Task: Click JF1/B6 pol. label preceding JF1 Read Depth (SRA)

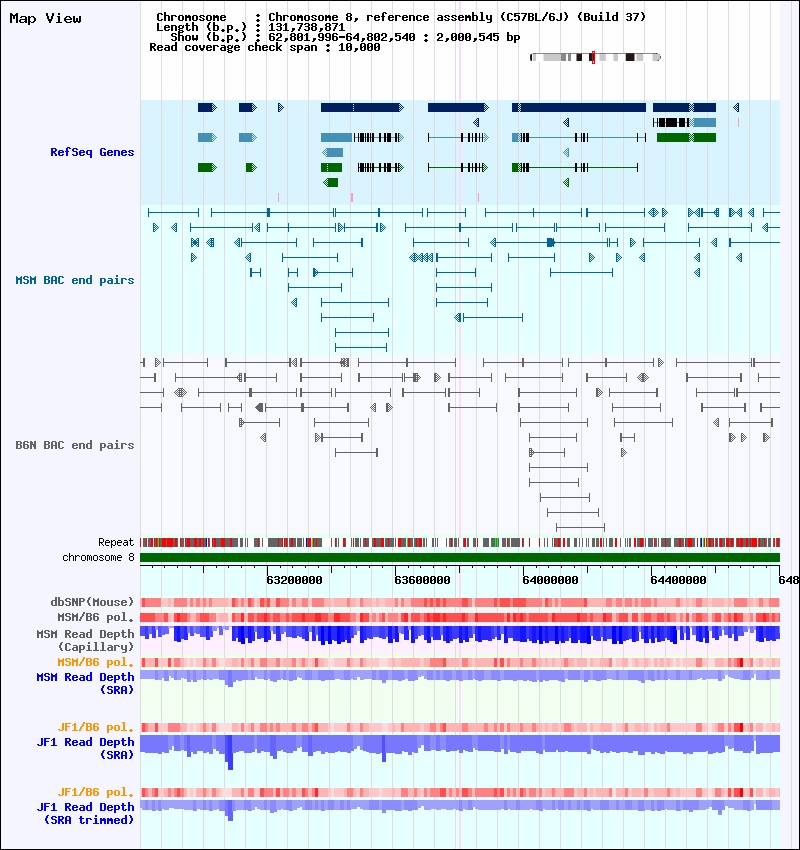Action: coord(95,727)
